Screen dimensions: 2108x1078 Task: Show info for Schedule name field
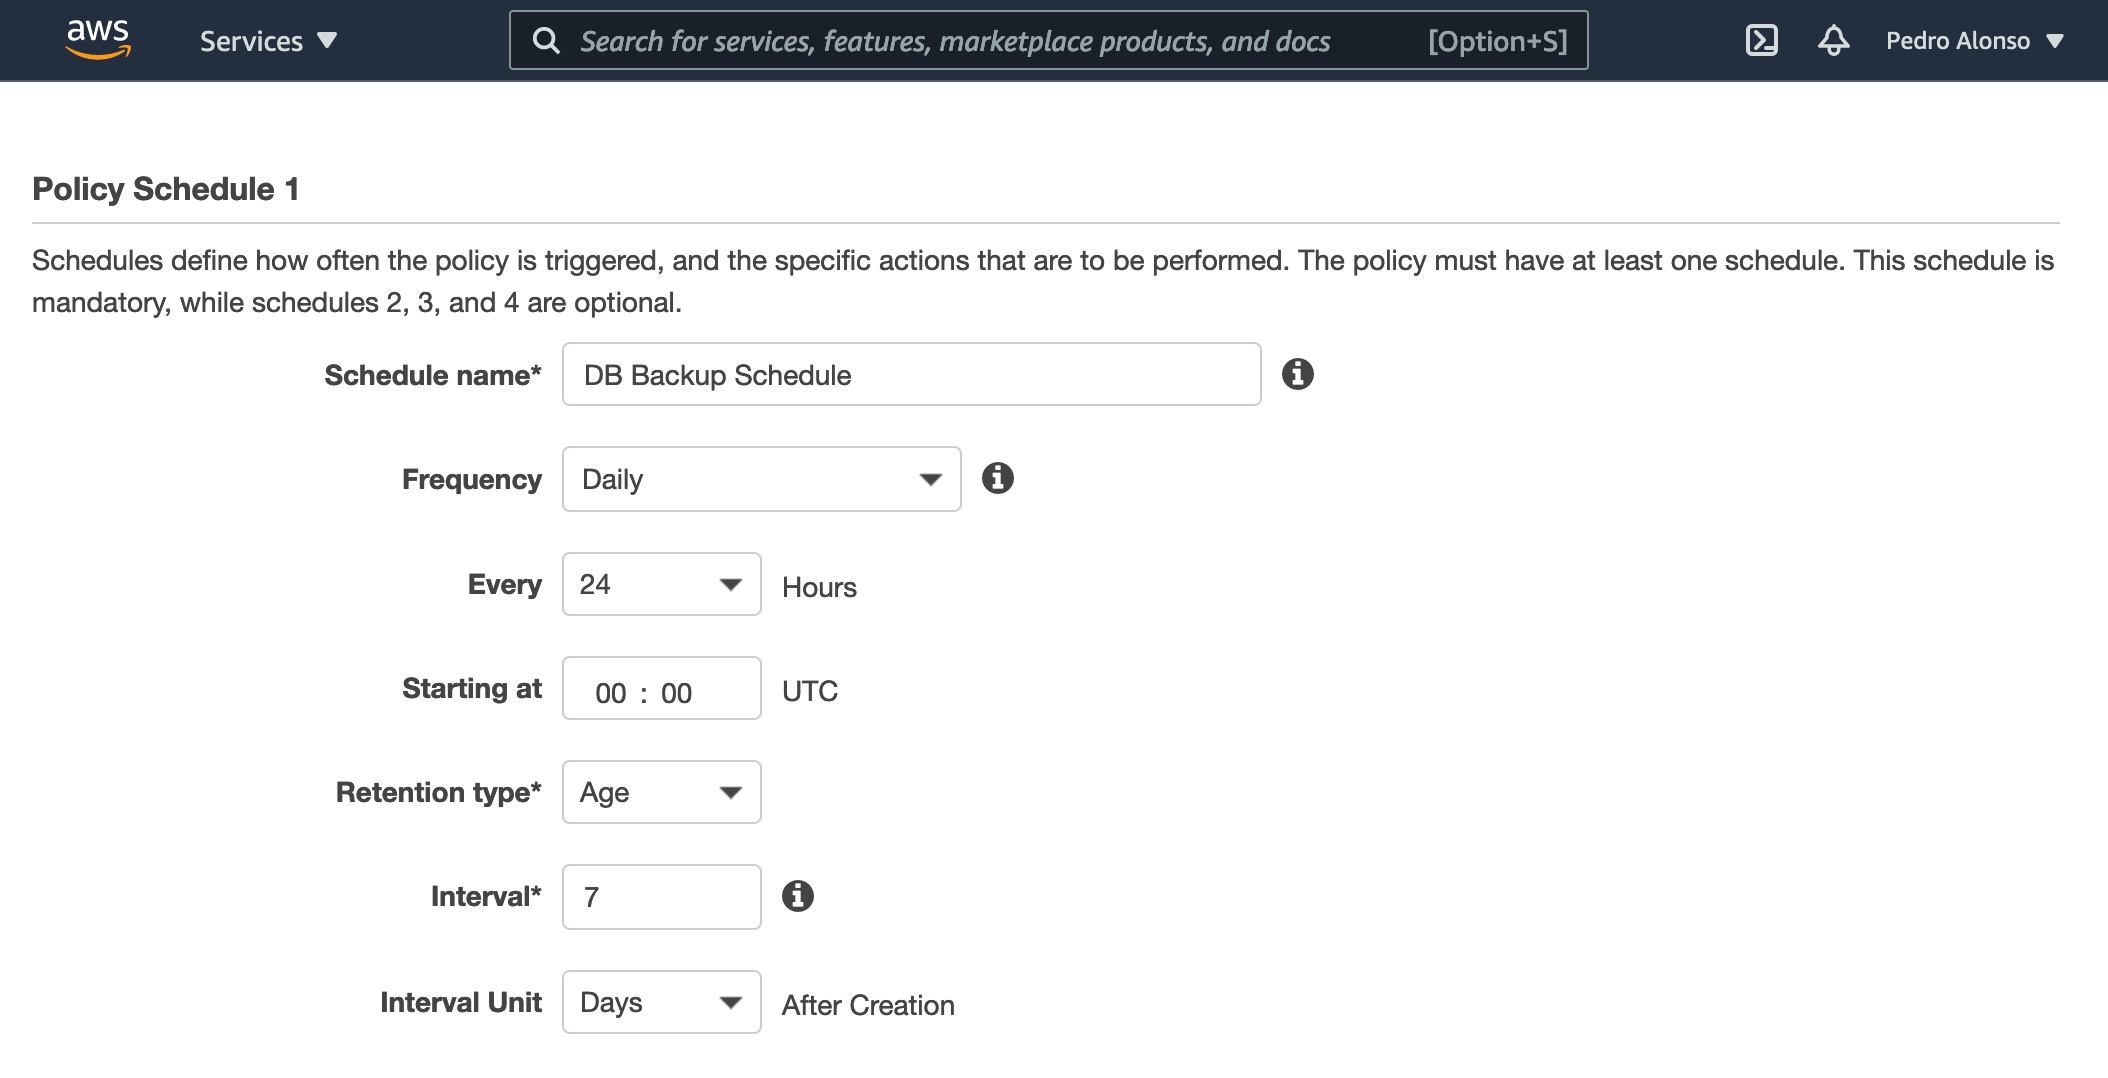pos(1297,374)
